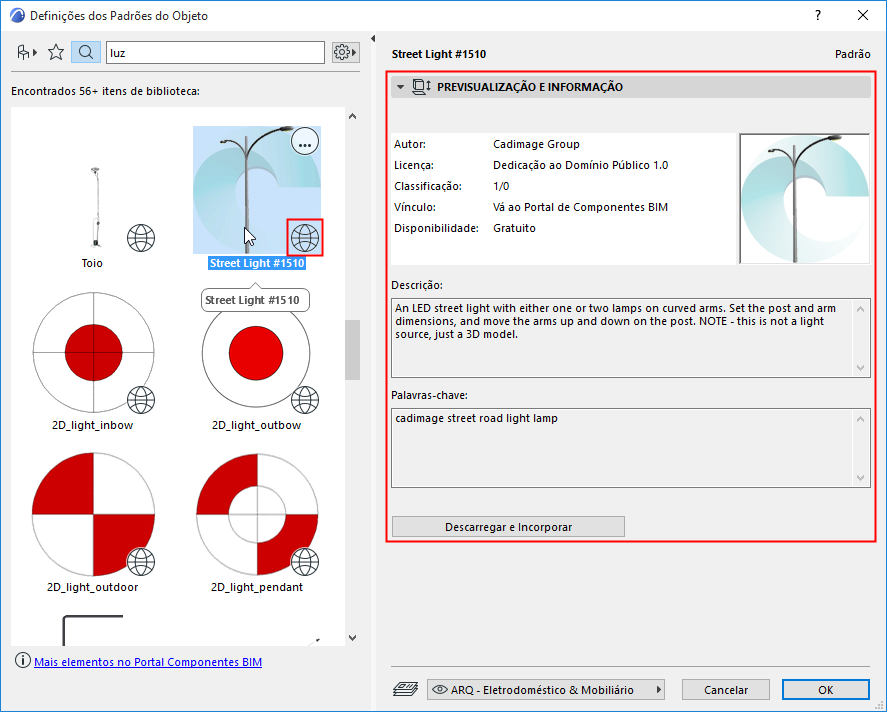The height and width of the screenshot is (712, 887).
Task: Click the globe icon next to Toio
Action: (x=141, y=238)
